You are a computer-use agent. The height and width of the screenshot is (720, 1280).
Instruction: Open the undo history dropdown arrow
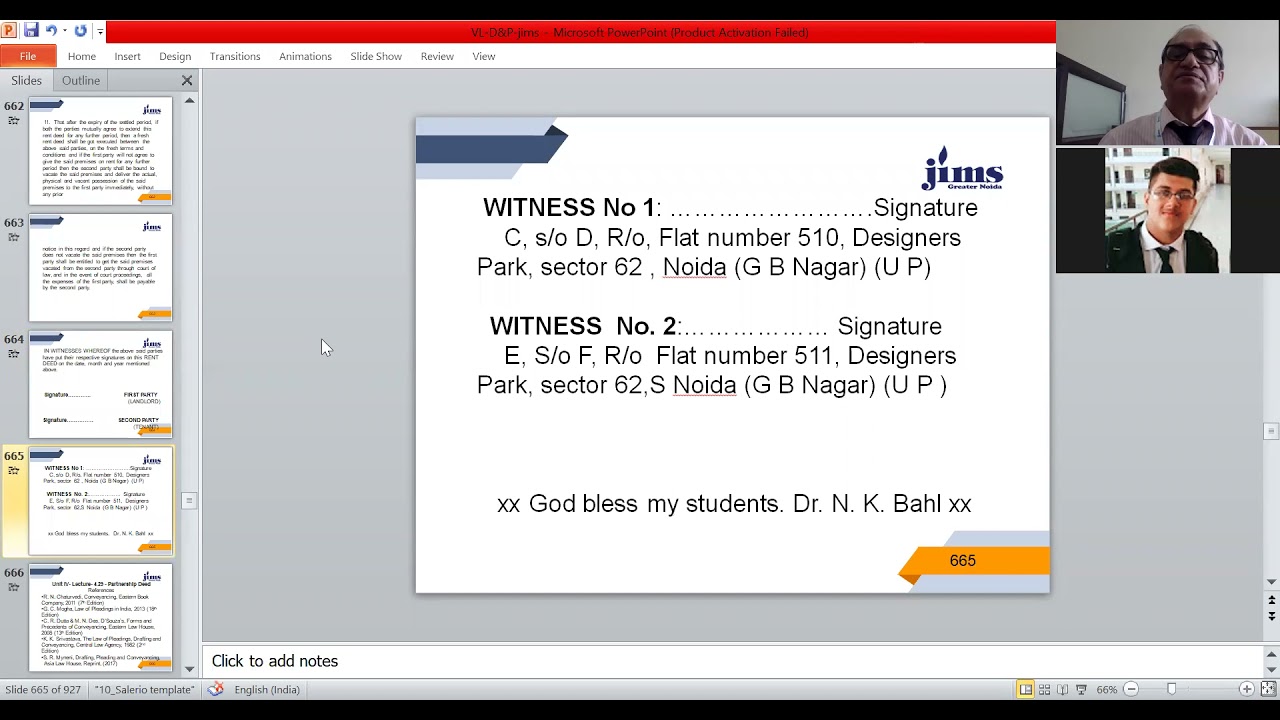(64, 31)
